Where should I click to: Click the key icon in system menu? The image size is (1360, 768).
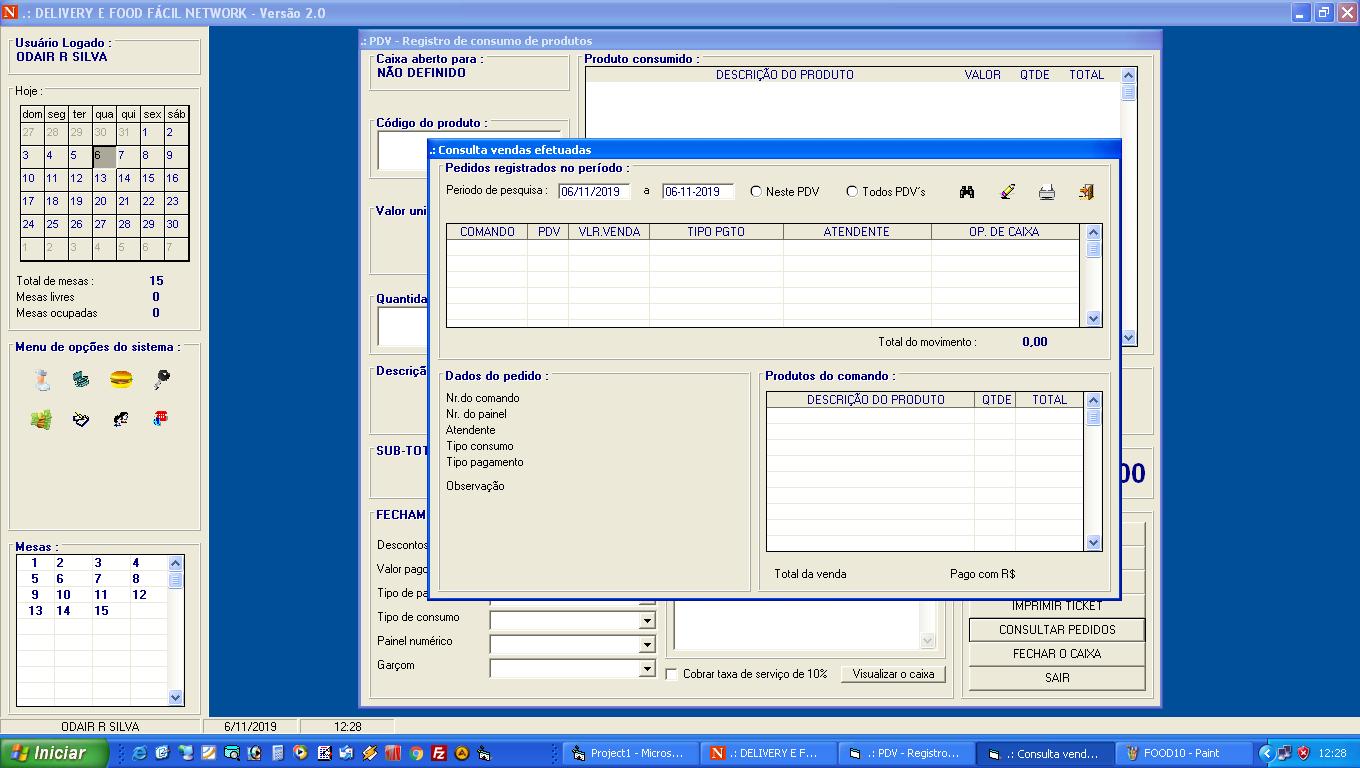[161, 380]
